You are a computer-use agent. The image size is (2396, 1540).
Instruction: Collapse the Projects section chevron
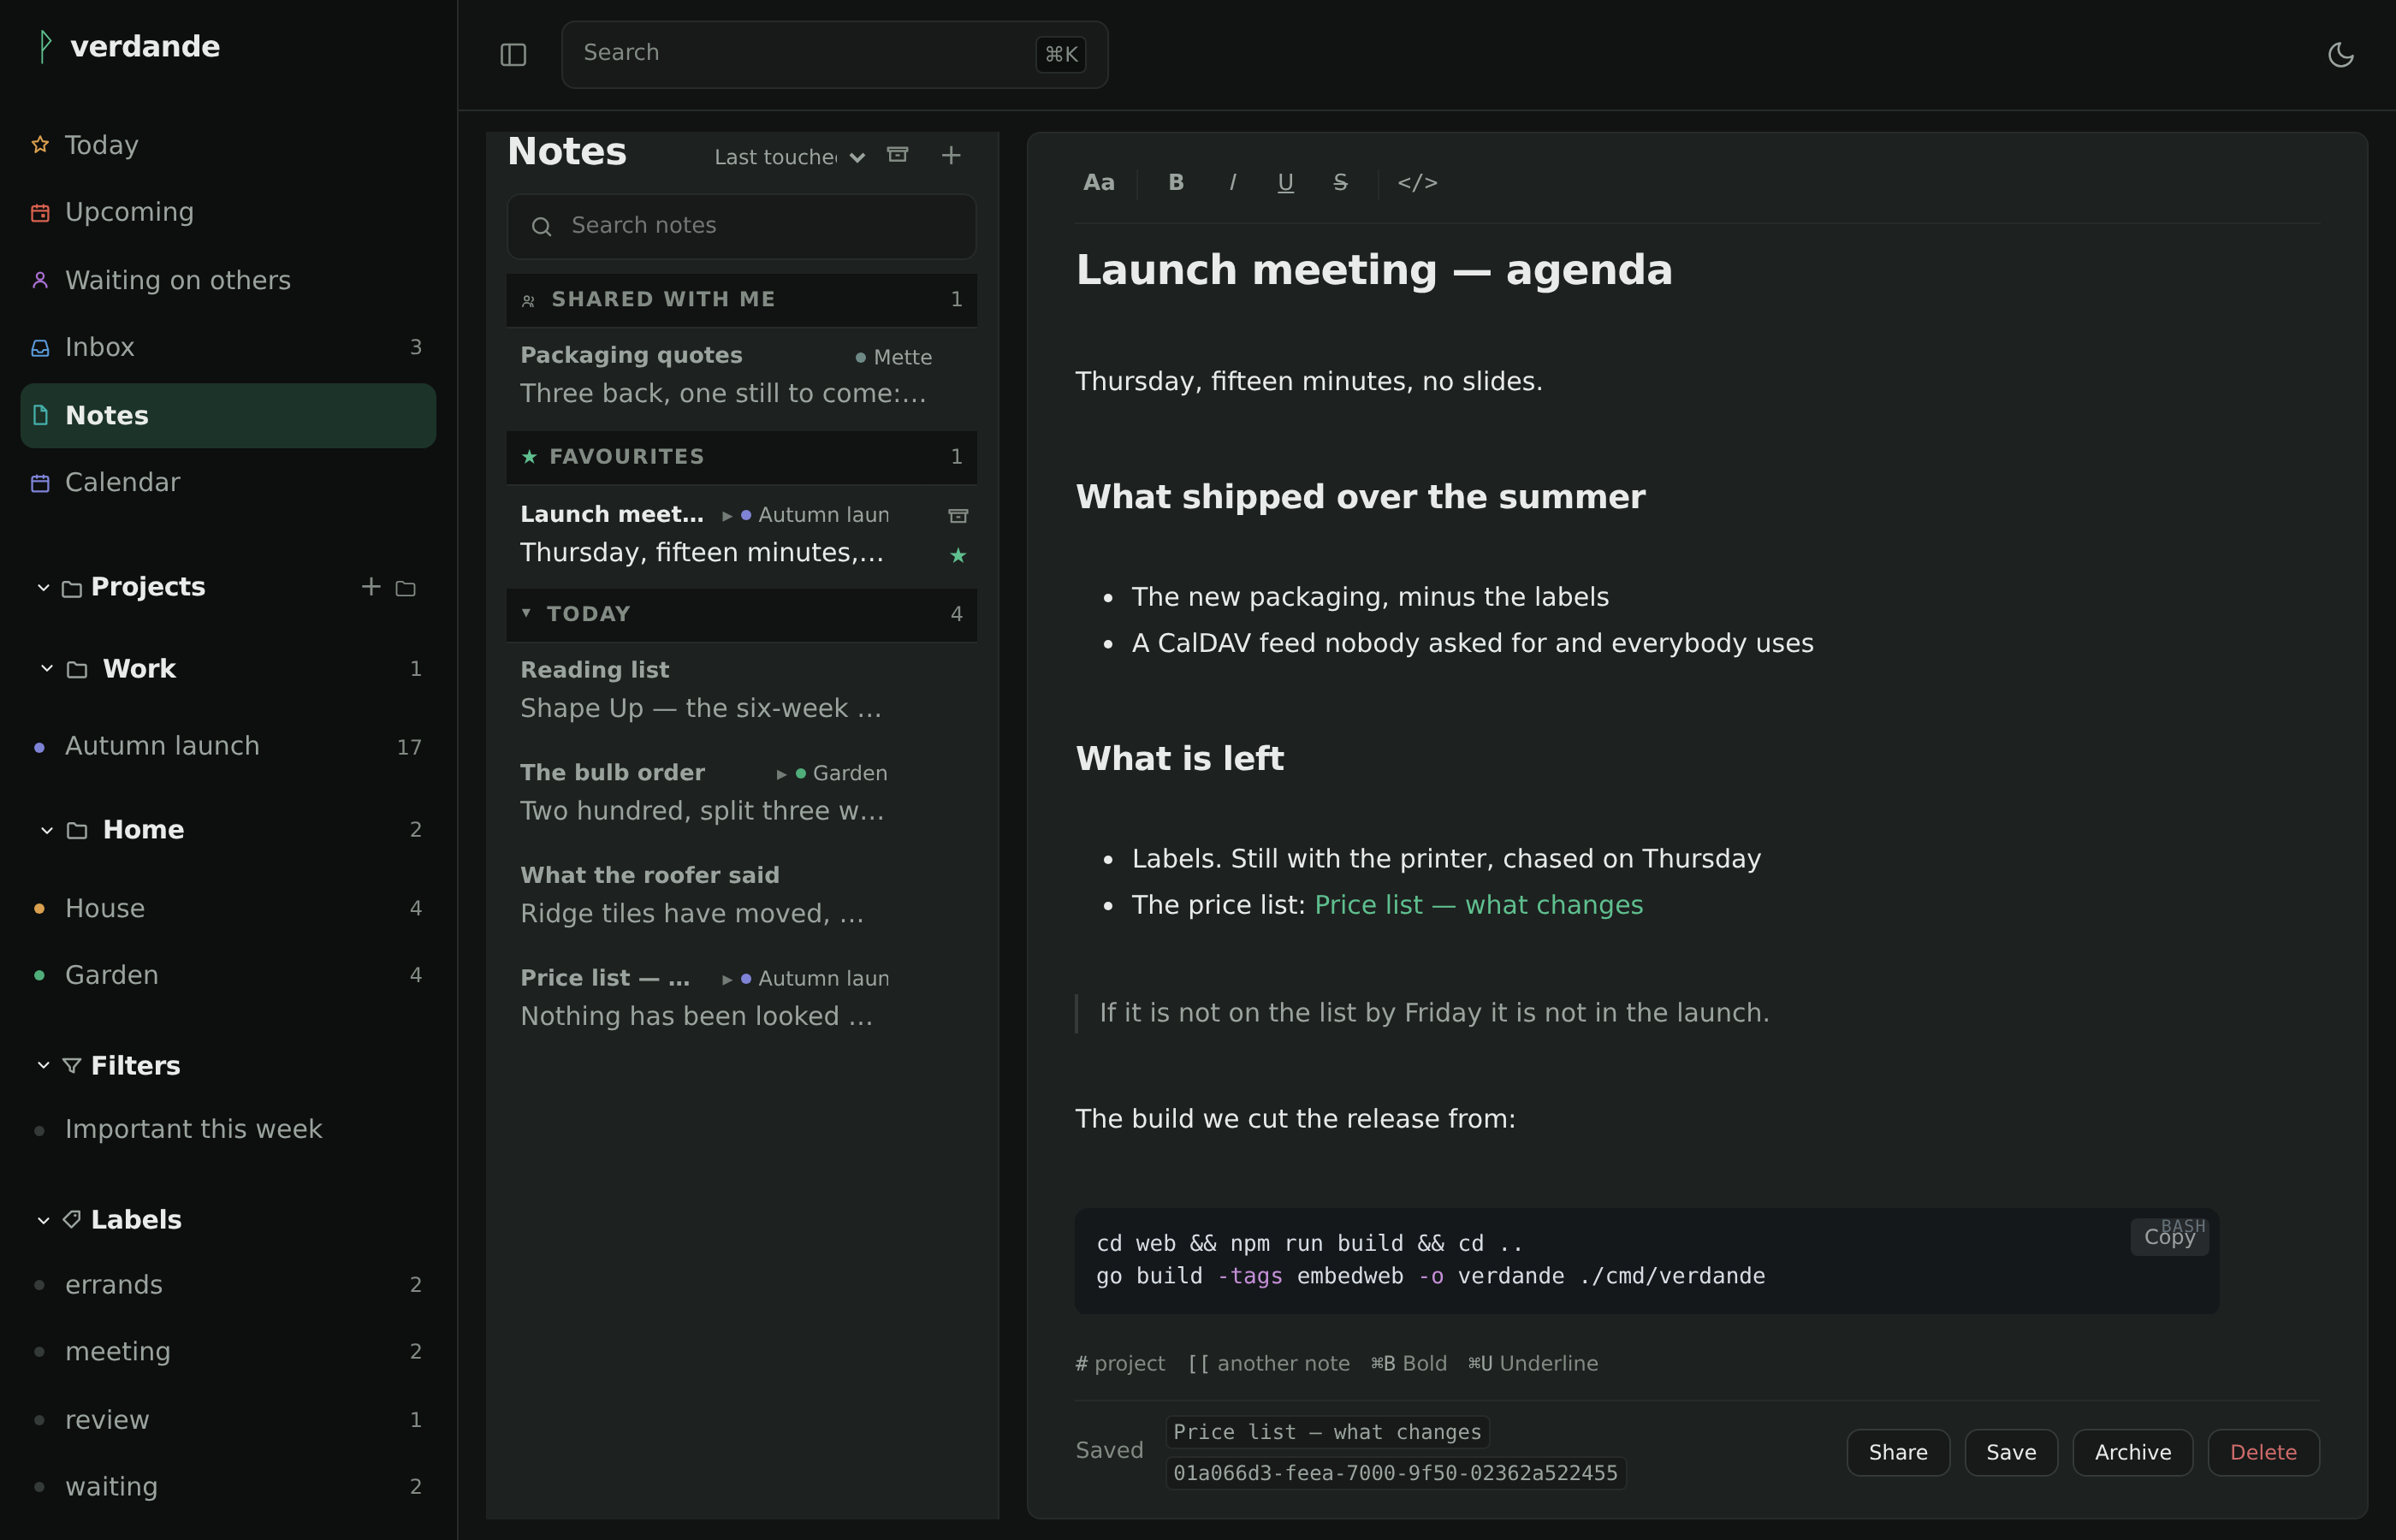coord(43,588)
